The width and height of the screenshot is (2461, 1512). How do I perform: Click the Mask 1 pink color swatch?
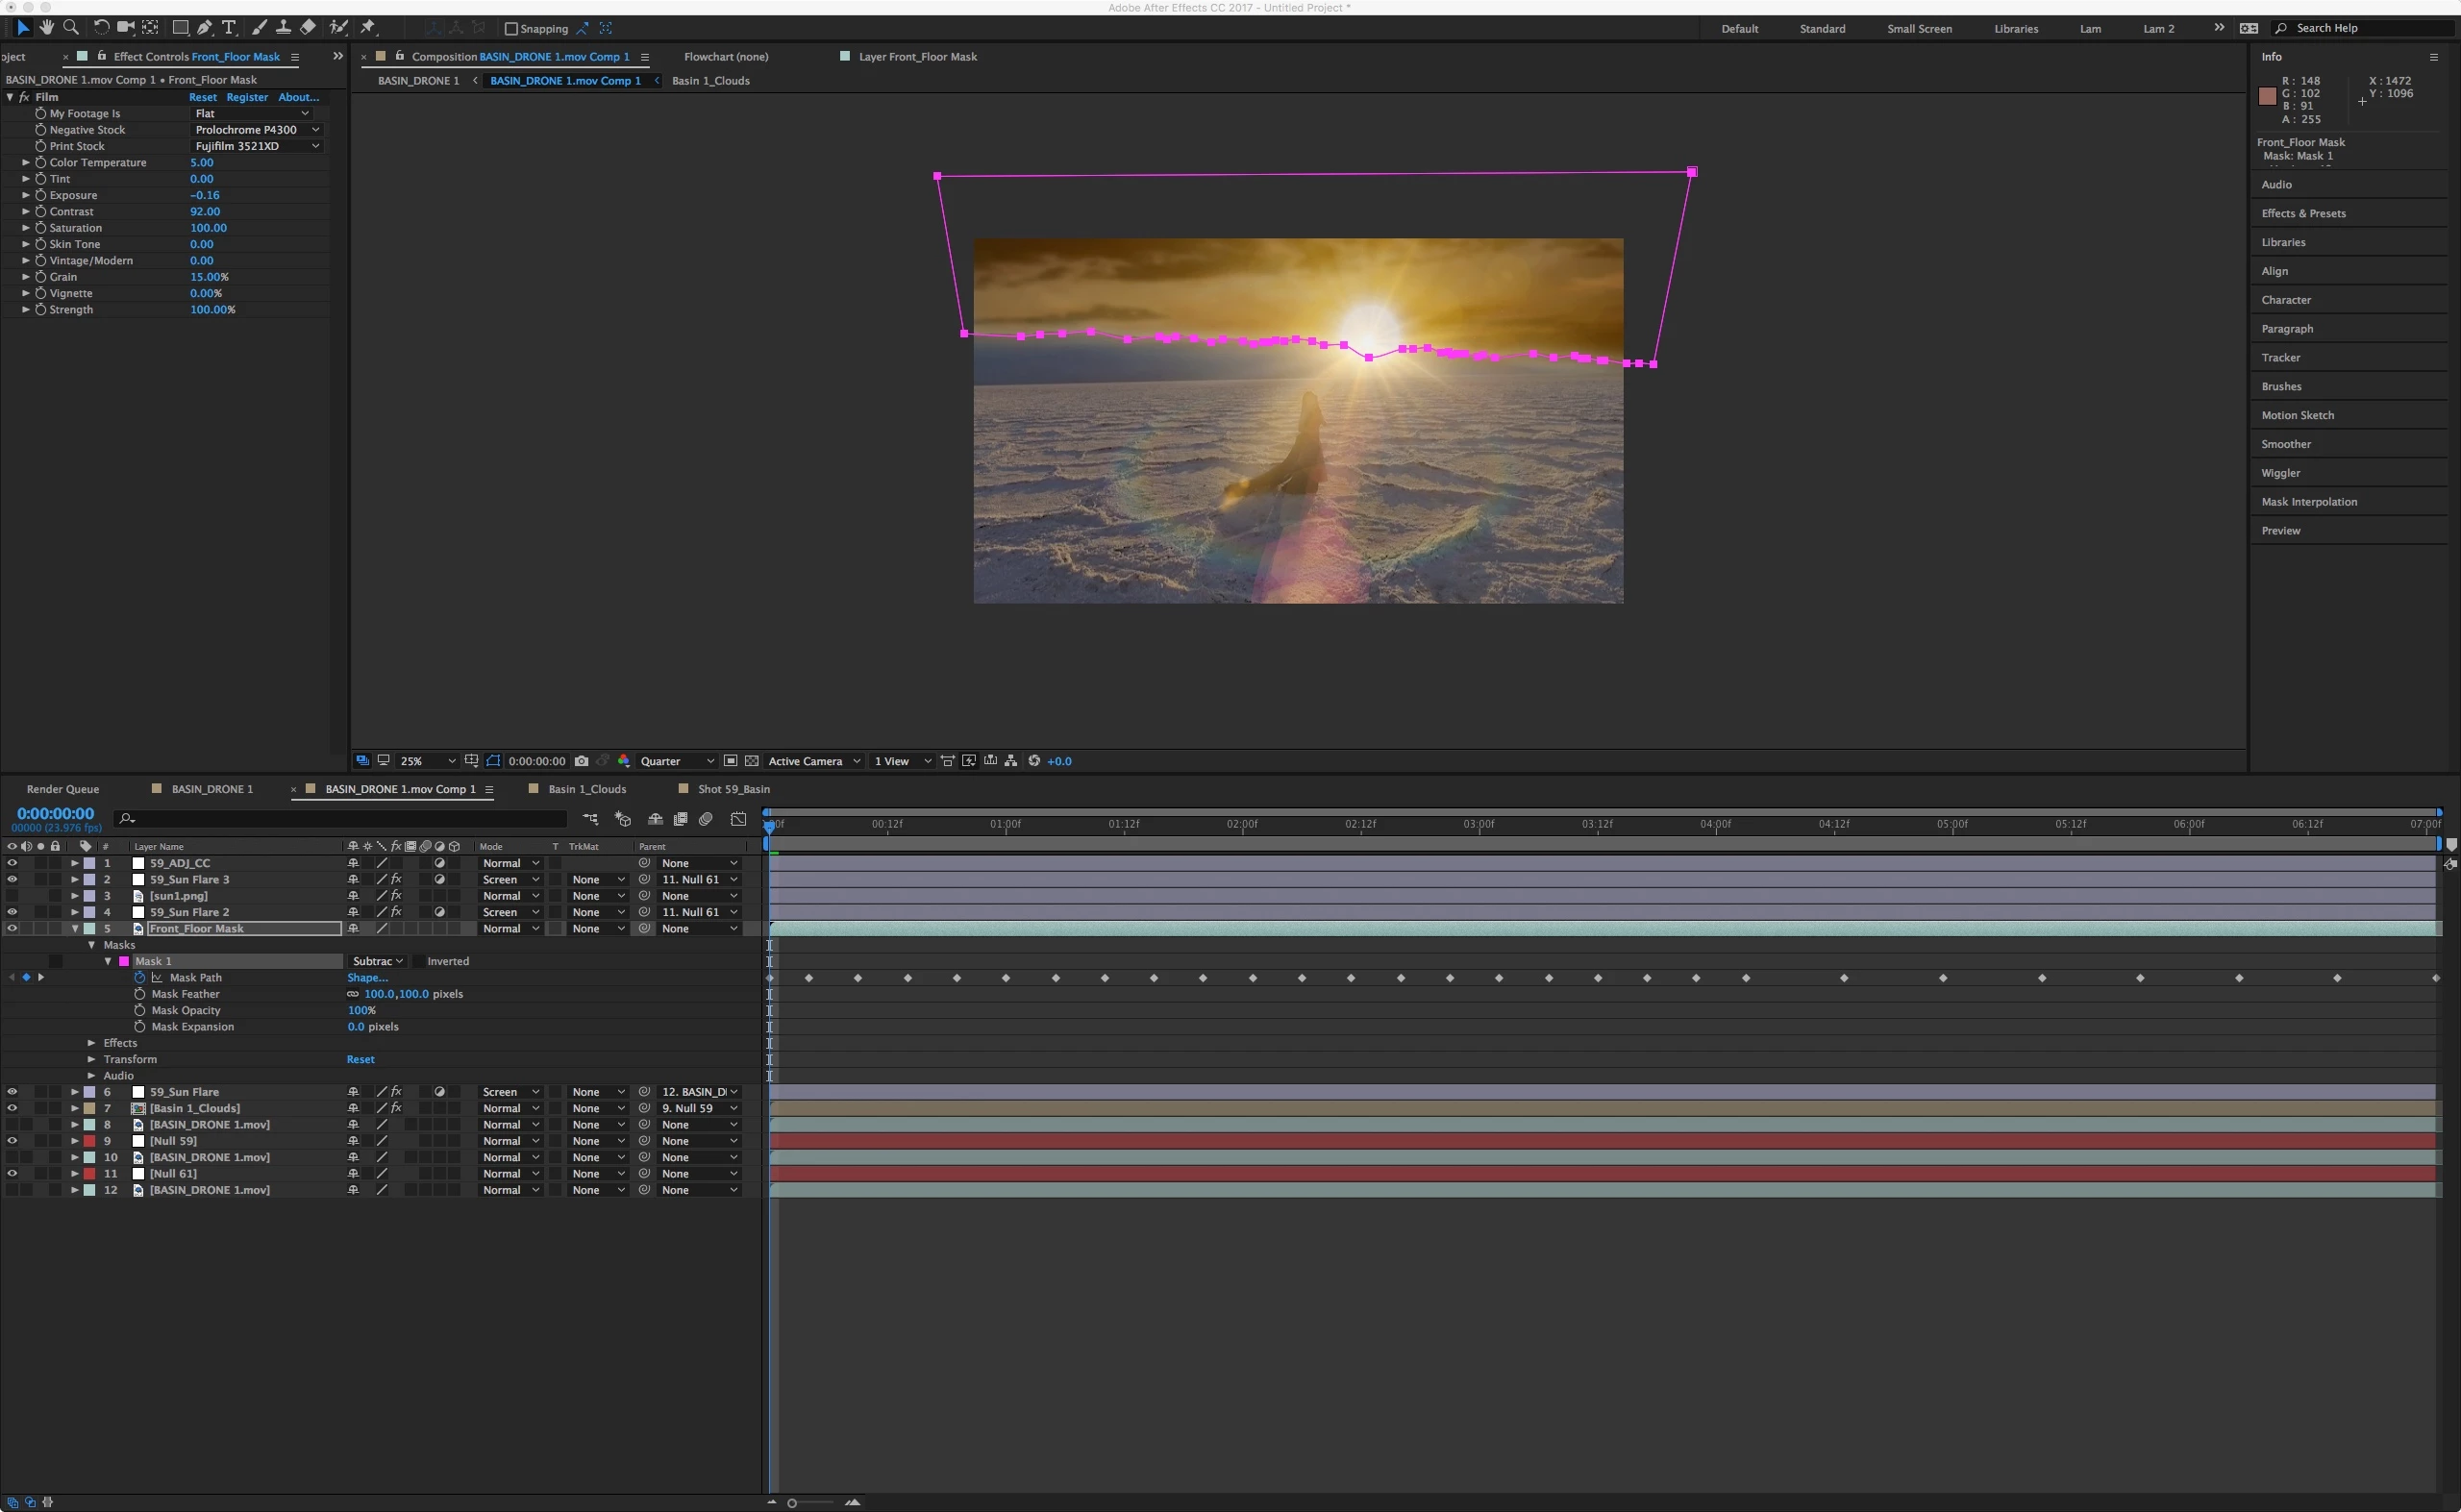point(124,961)
